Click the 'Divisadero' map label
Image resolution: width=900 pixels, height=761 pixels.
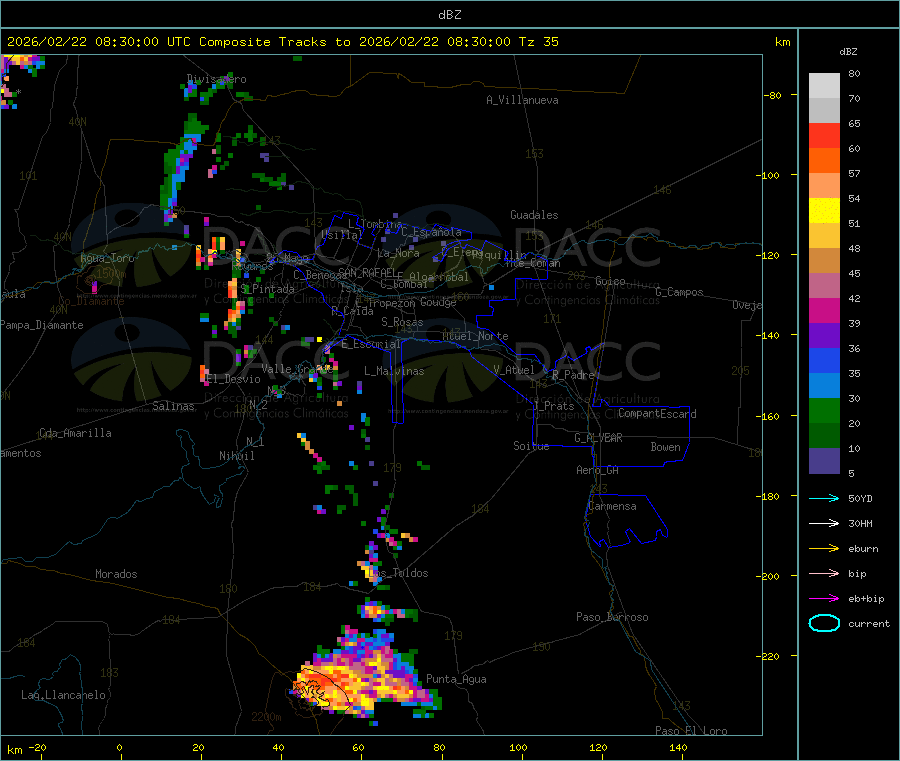tap(217, 79)
